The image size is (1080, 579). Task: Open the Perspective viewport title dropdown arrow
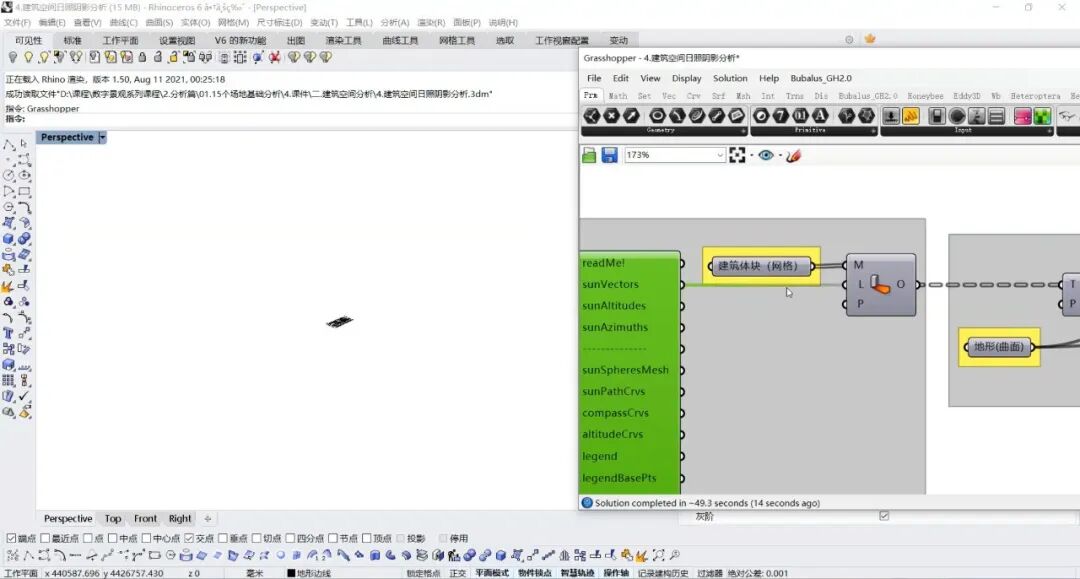coord(102,138)
